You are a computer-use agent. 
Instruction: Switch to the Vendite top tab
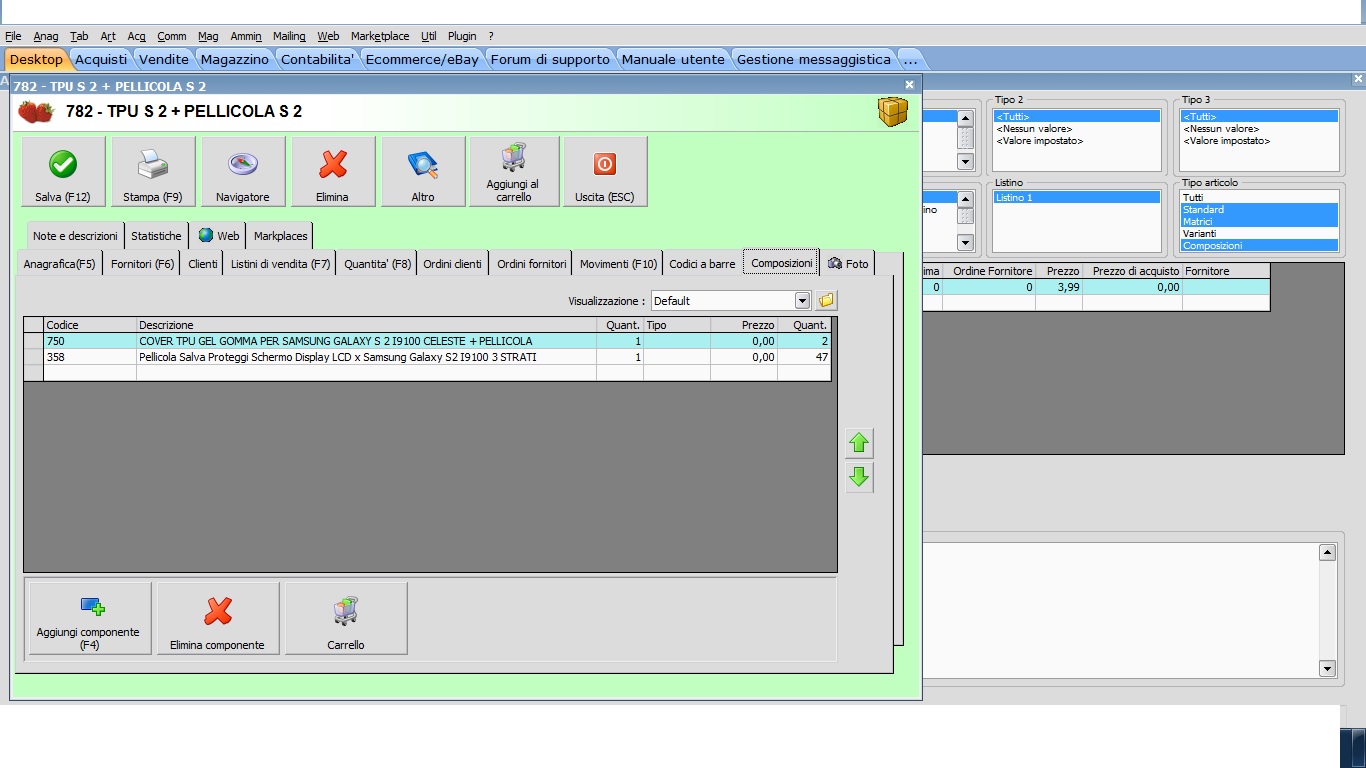pos(164,59)
